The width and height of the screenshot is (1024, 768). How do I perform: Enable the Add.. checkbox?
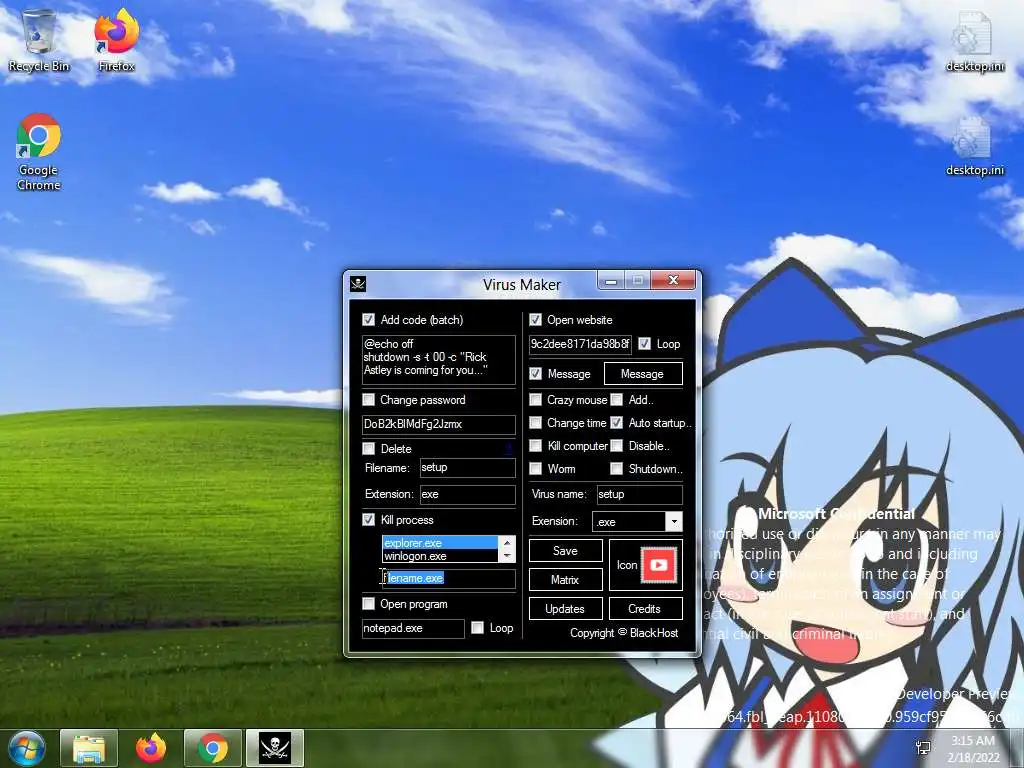point(616,400)
